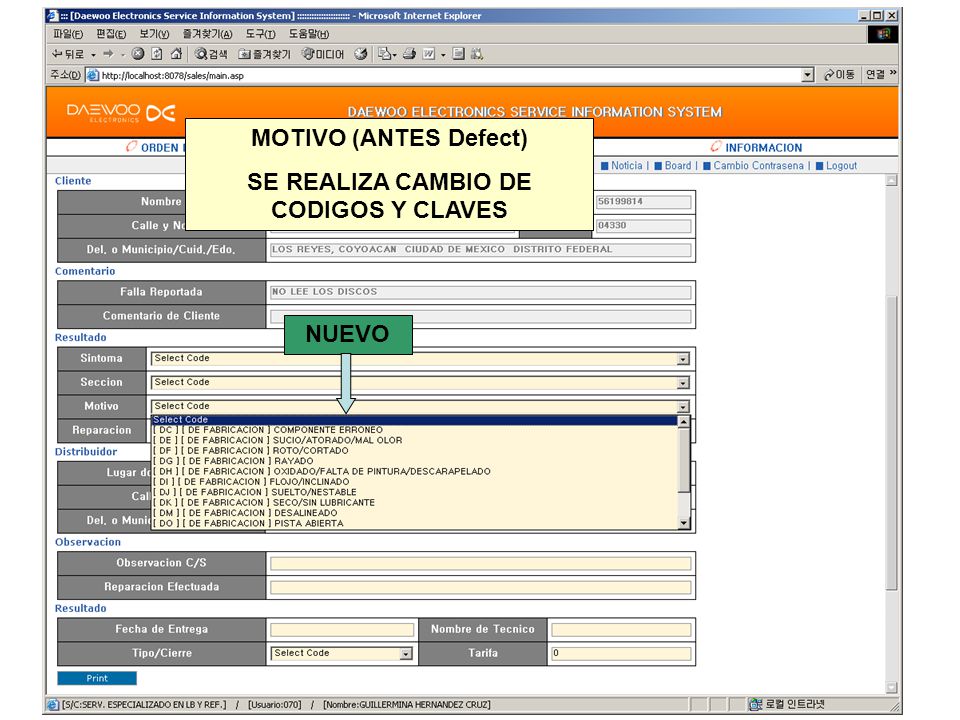Viewport: 960px width, 720px height.
Task: Open the INFORMACION section tab
Action: click(756, 148)
